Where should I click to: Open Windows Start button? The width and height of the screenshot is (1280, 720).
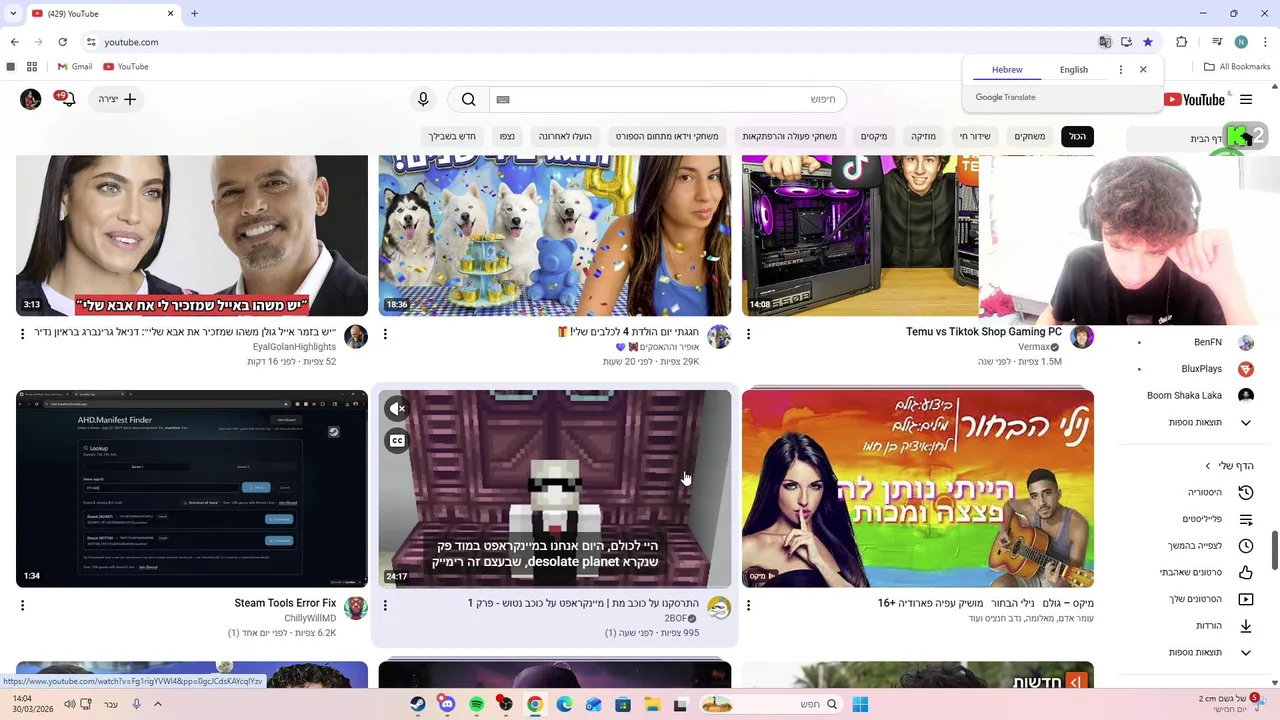pos(860,704)
